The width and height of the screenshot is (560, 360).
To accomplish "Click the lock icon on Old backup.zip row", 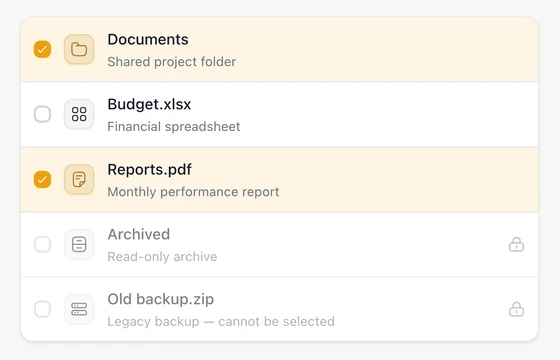I will 516,309.
